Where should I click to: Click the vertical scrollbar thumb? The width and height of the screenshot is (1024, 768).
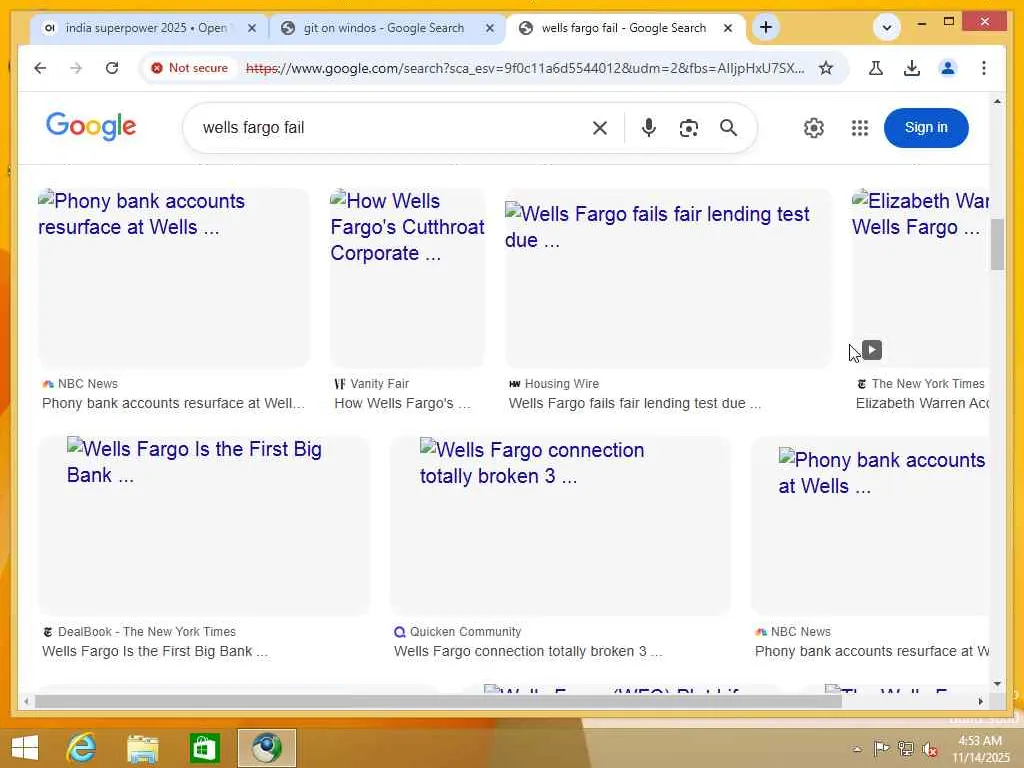[x=997, y=244]
